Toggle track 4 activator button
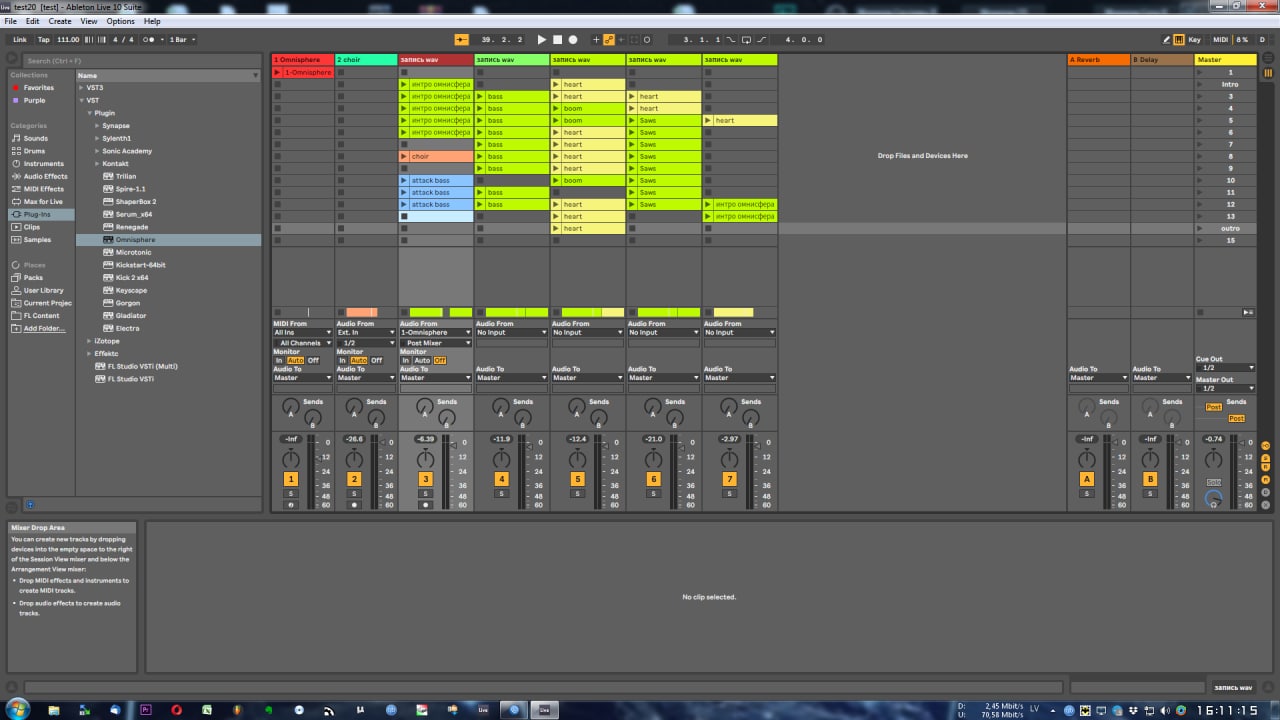Image resolution: width=1280 pixels, height=720 pixels. pos(502,479)
